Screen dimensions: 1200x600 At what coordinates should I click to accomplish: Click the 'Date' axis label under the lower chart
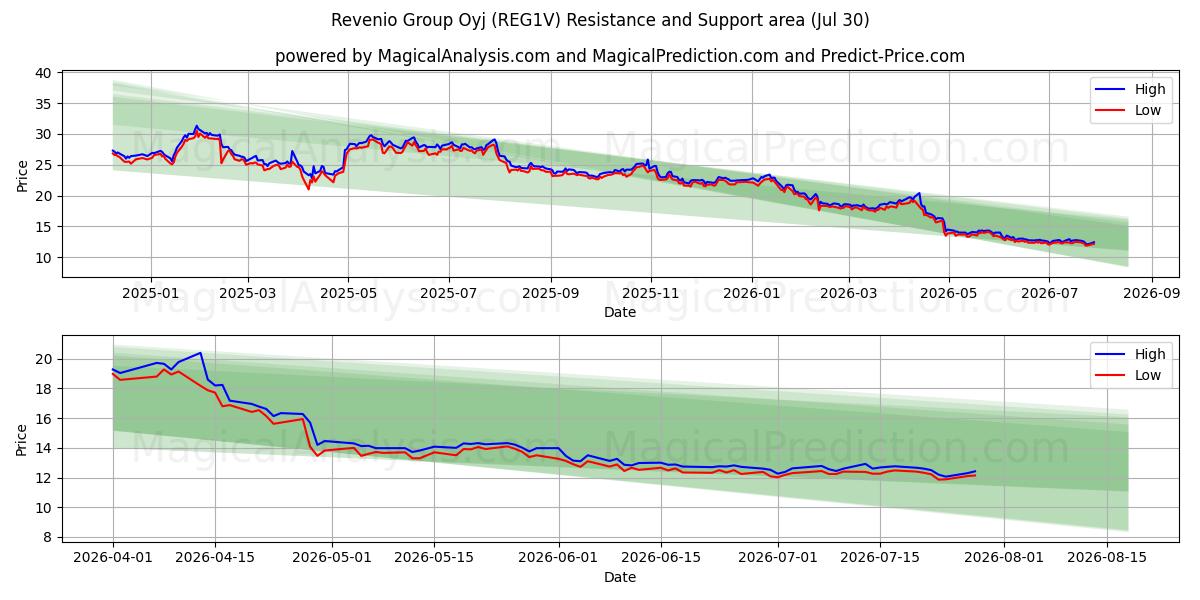(x=620, y=577)
